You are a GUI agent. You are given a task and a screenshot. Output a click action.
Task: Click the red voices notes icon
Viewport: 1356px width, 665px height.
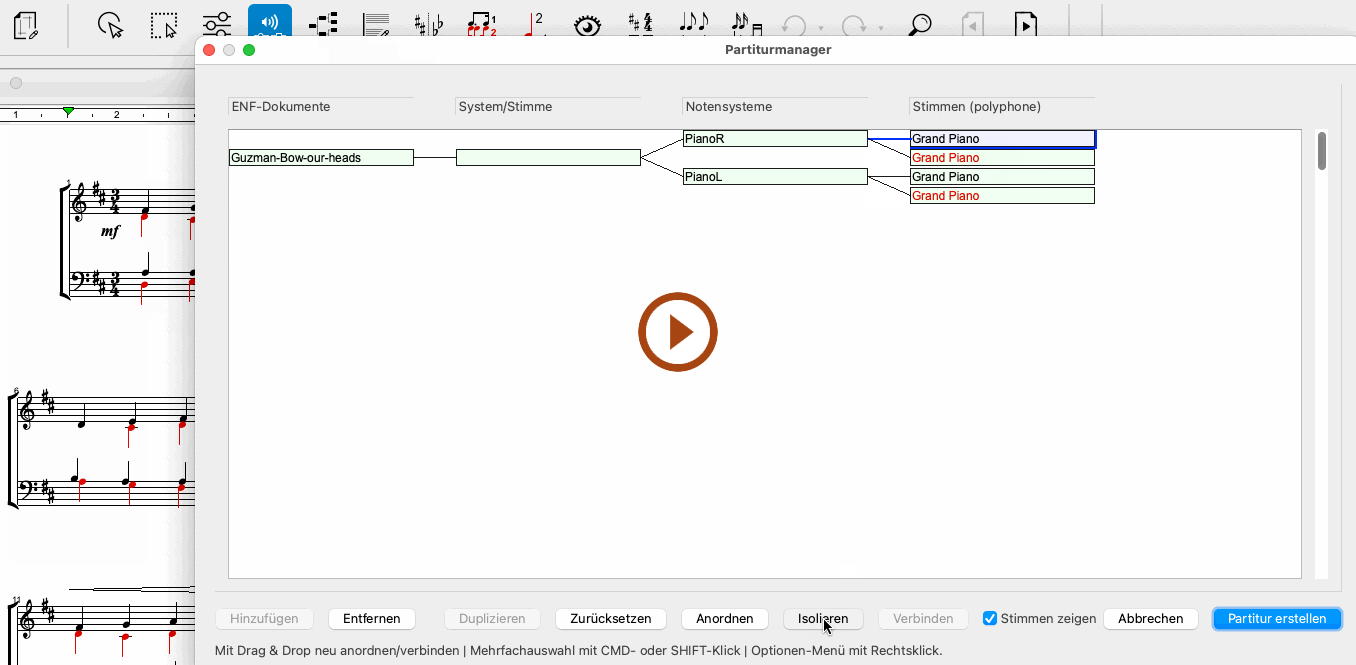(481, 24)
